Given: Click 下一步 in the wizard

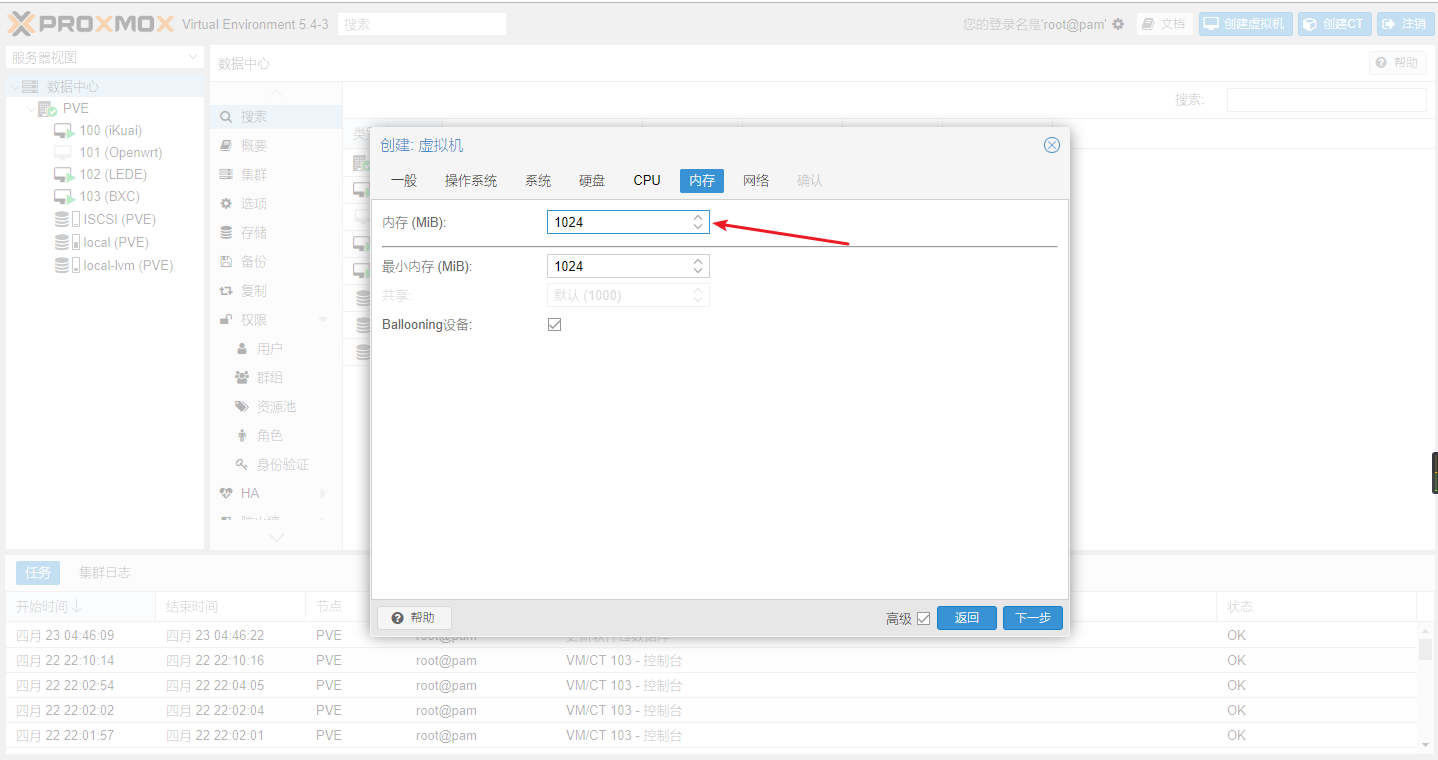Looking at the screenshot, I should point(1033,618).
